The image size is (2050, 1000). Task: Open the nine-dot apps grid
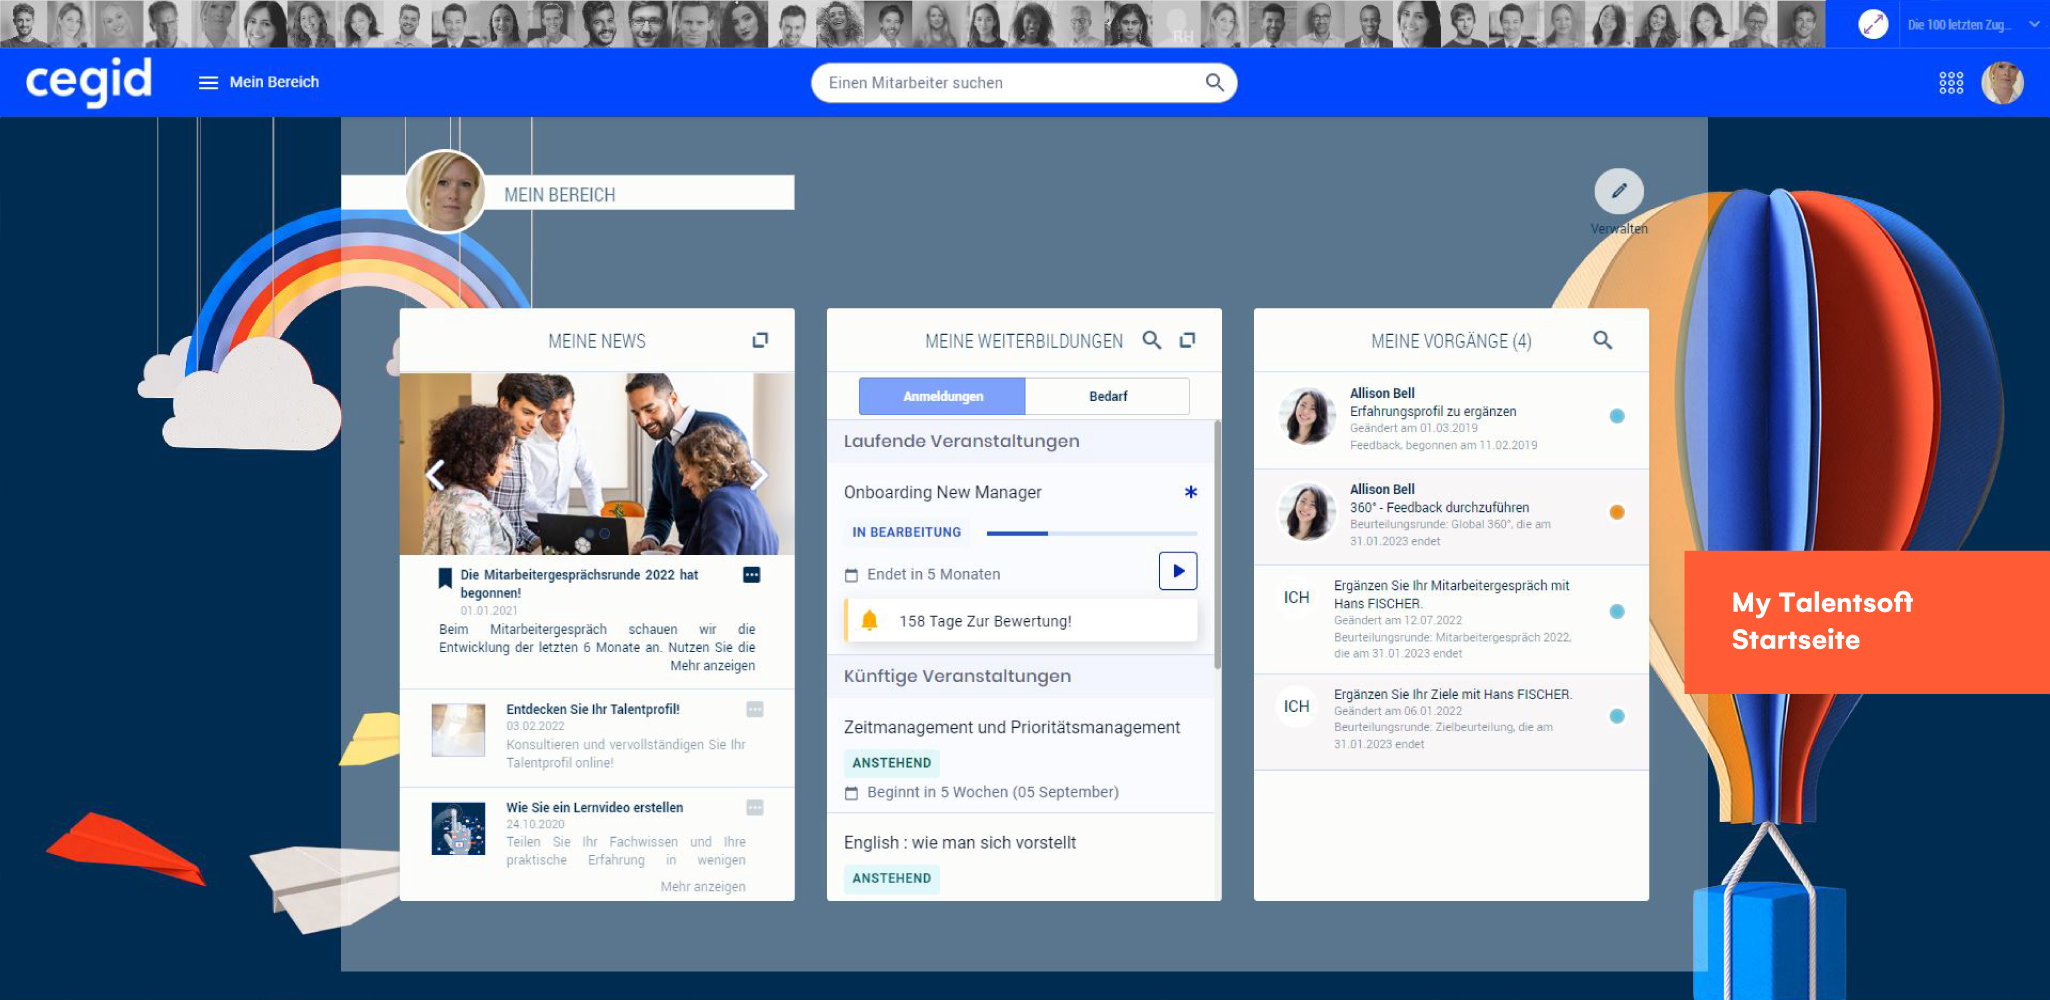pos(1951,82)
